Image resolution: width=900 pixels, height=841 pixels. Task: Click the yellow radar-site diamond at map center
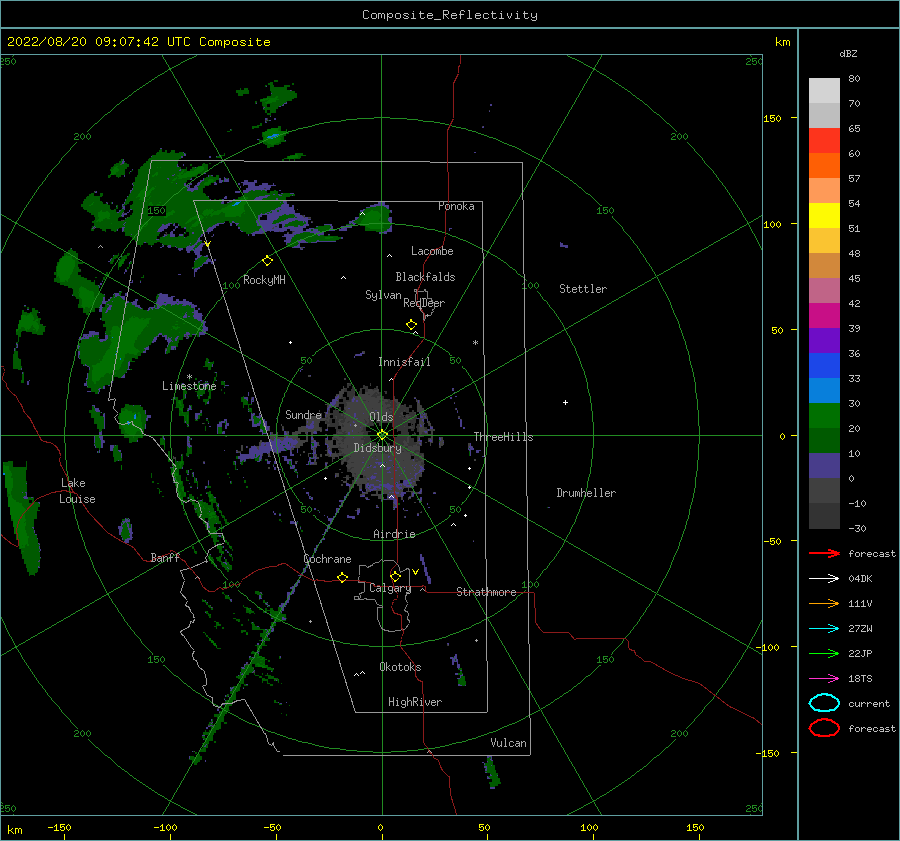pos(382,435)
